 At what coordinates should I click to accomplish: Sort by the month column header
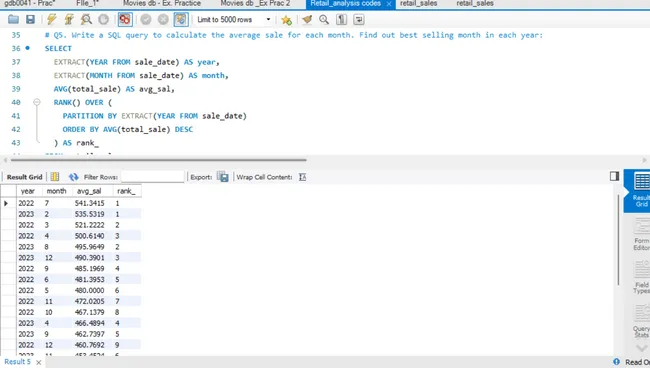(x=56, y=191)
